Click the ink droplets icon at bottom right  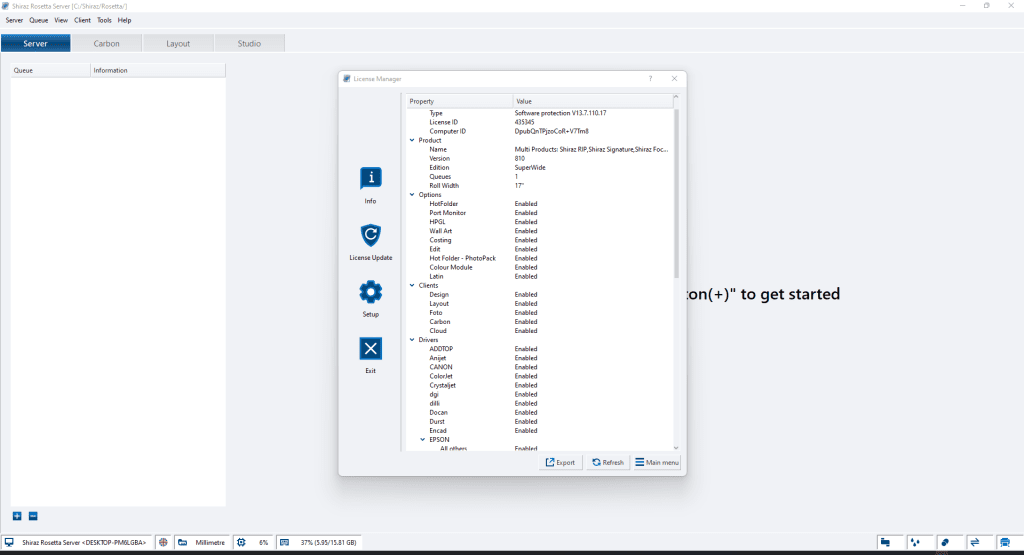[915, 542]
